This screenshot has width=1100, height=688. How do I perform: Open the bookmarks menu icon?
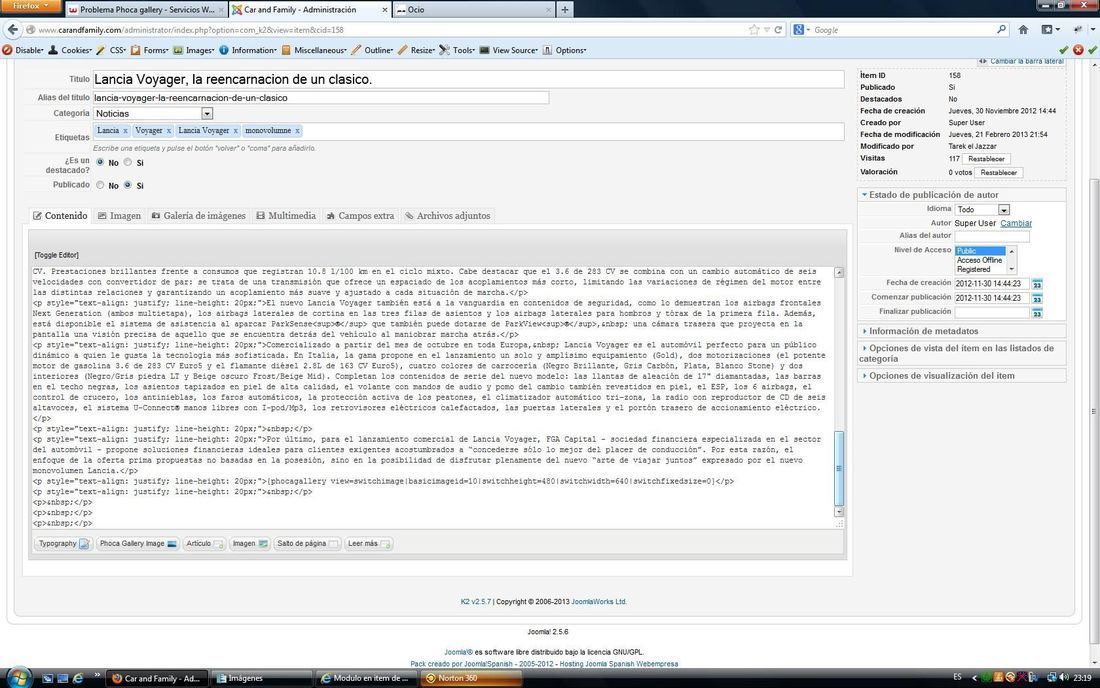(x=1050, y=29)
